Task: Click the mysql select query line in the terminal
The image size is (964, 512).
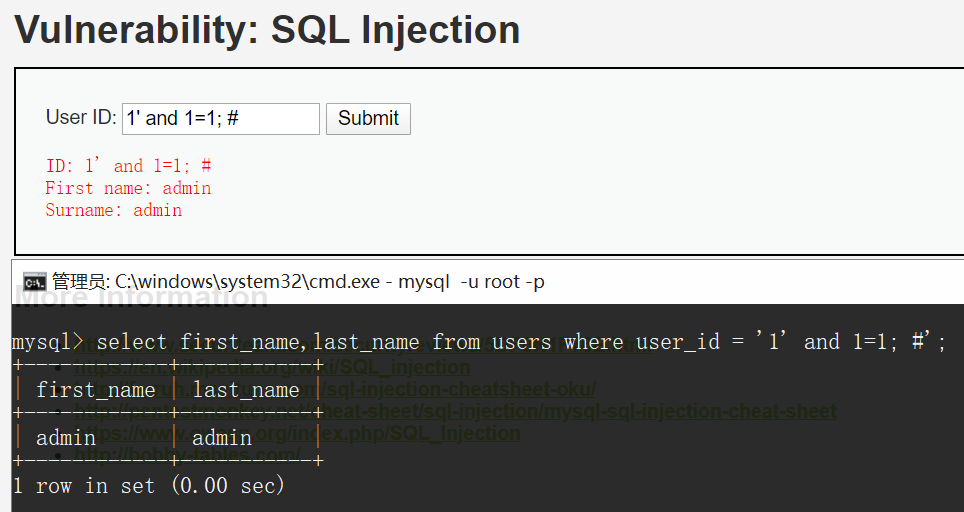Action: tap(478, 341)
